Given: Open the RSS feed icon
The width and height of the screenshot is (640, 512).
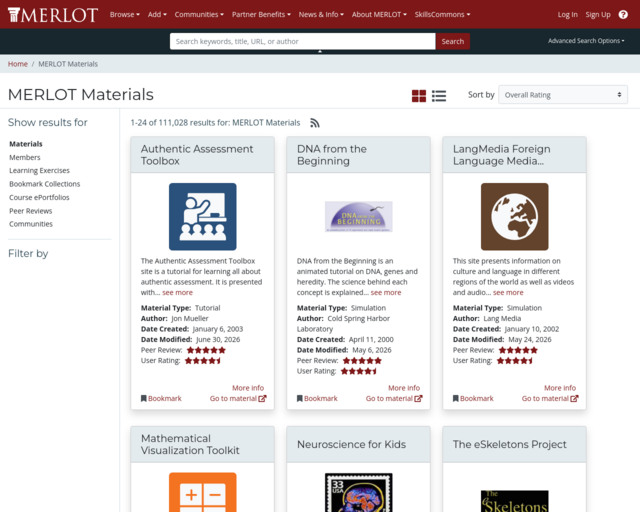Looking at the screenshot, I should point(315,123).
